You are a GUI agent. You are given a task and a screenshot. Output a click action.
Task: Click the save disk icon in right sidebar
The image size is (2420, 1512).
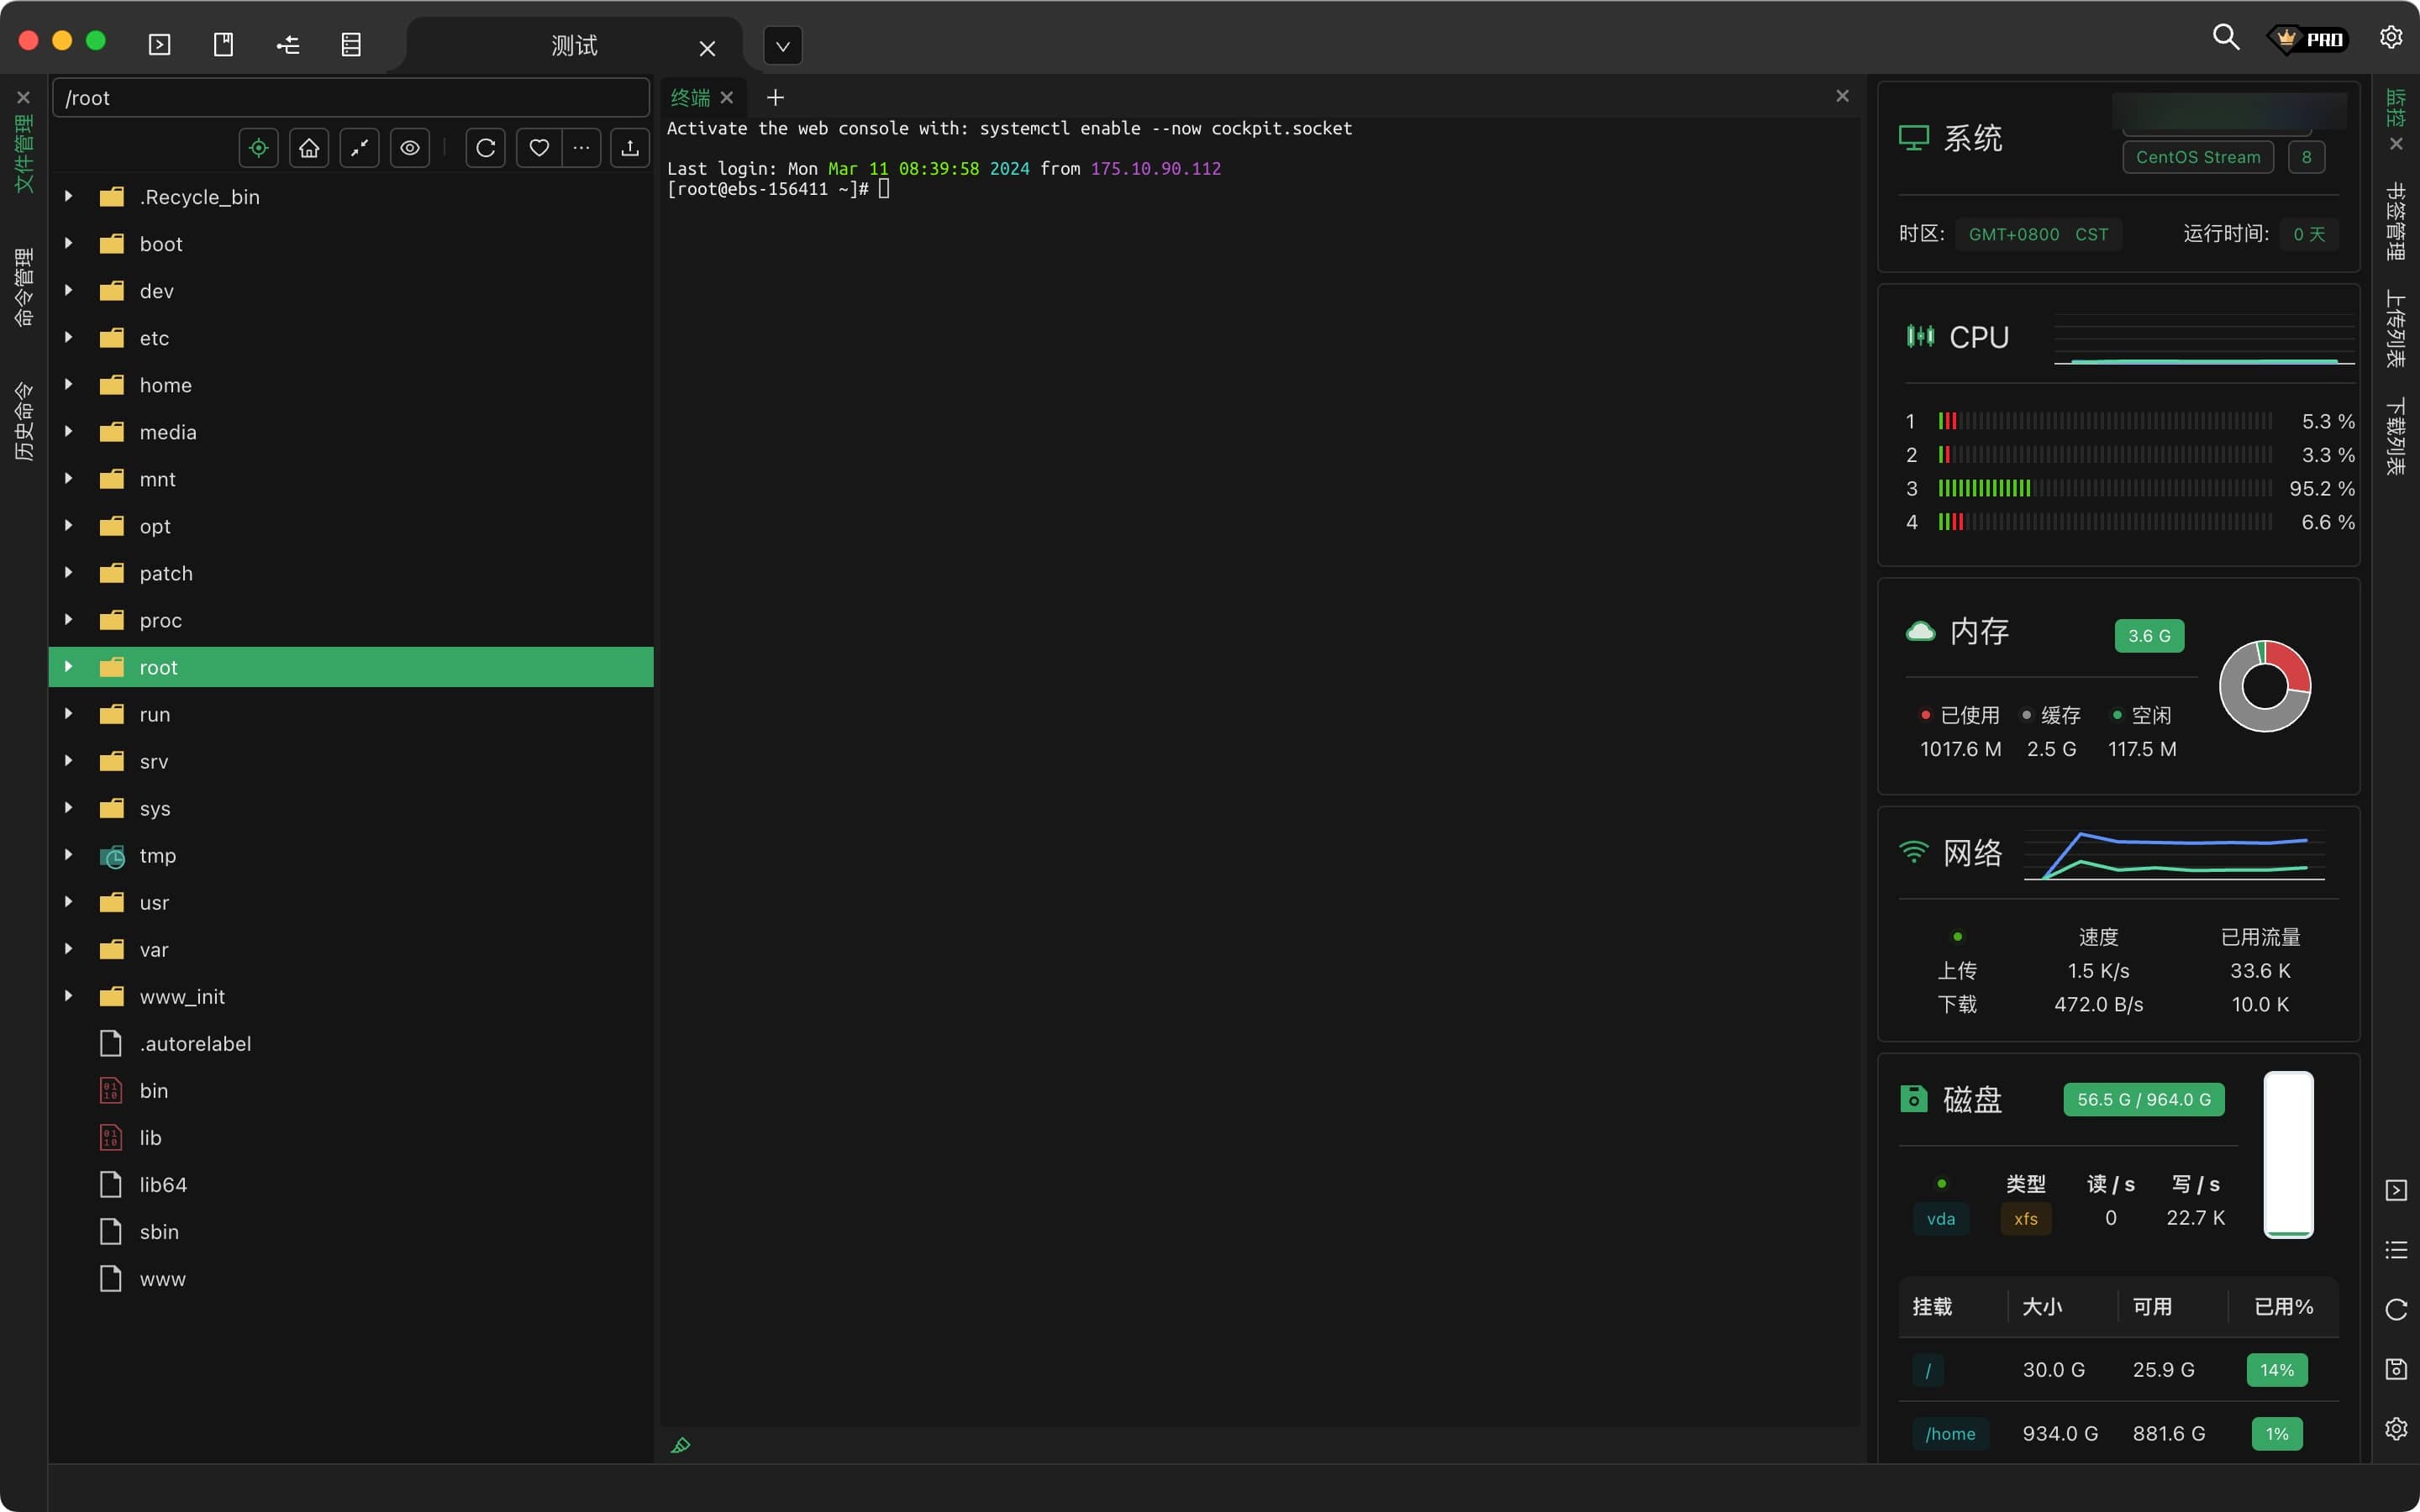[x=2396, y=1369]
